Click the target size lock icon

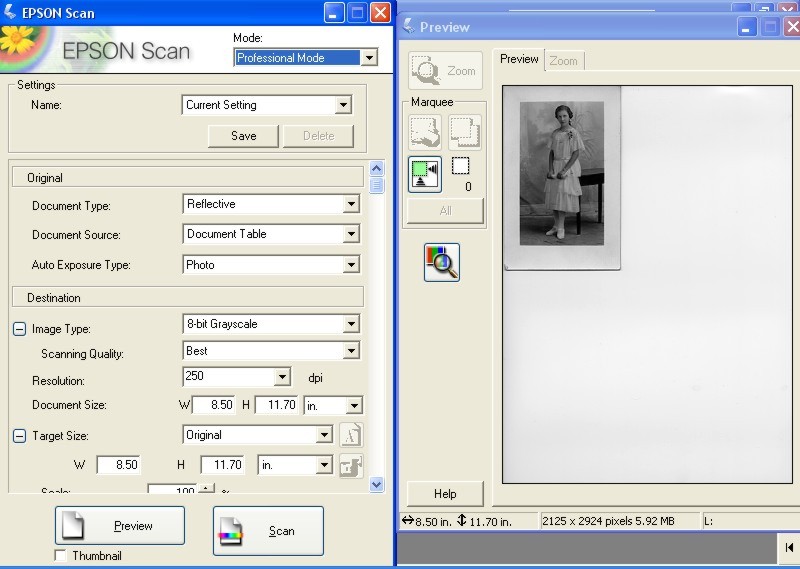(350, 466)
